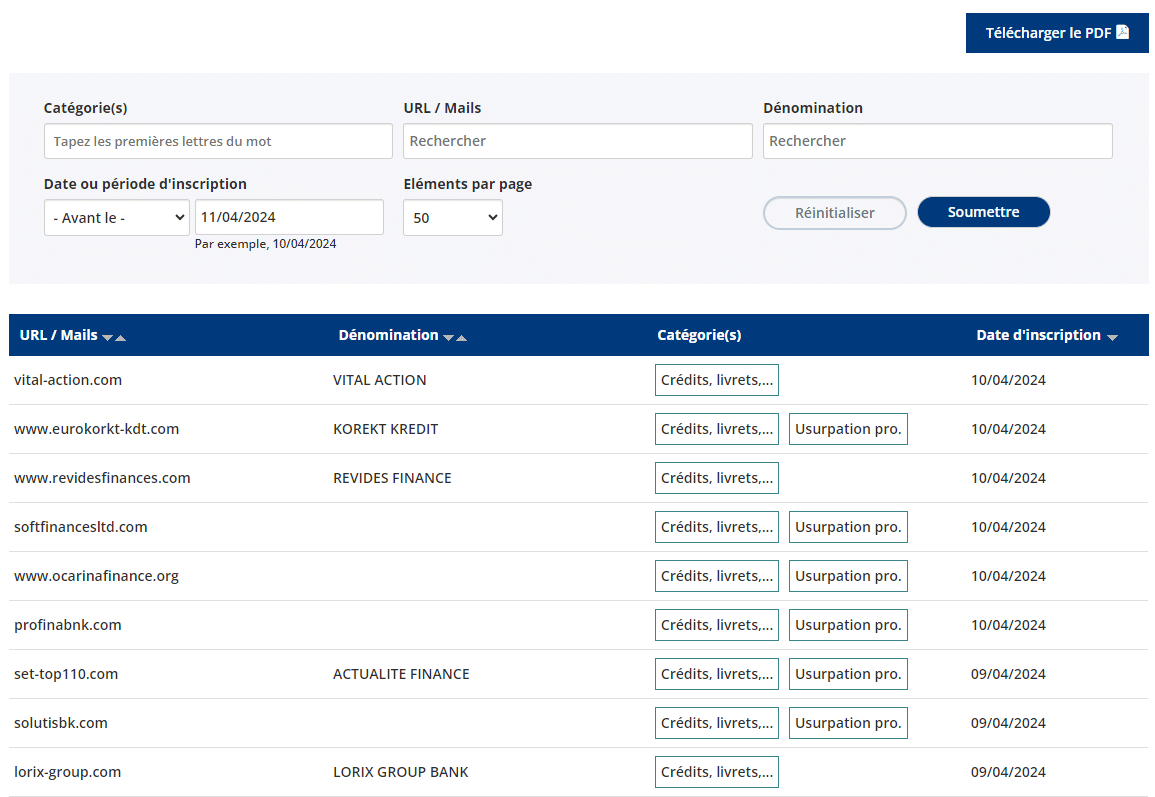Select set-top110.com URL entry
Image resolution: width=1155 pixels, height=797 pixels.
(66, 674)
